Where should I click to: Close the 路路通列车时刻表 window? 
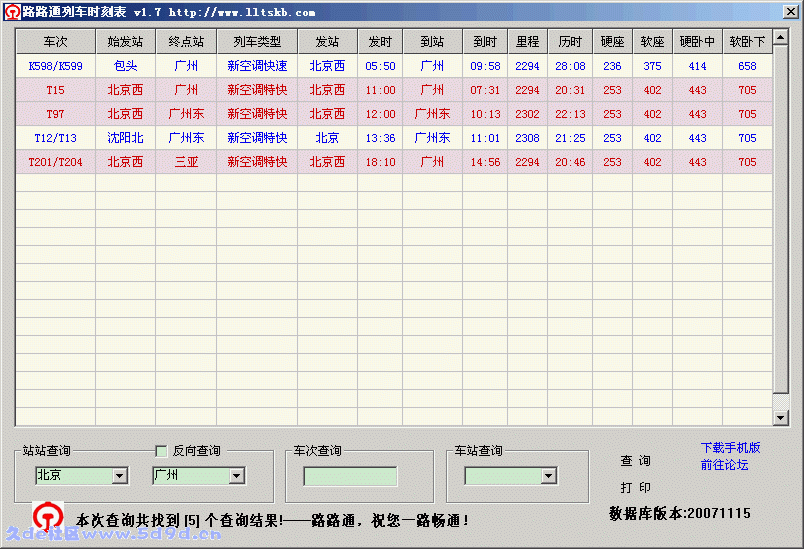click(790, 11)
